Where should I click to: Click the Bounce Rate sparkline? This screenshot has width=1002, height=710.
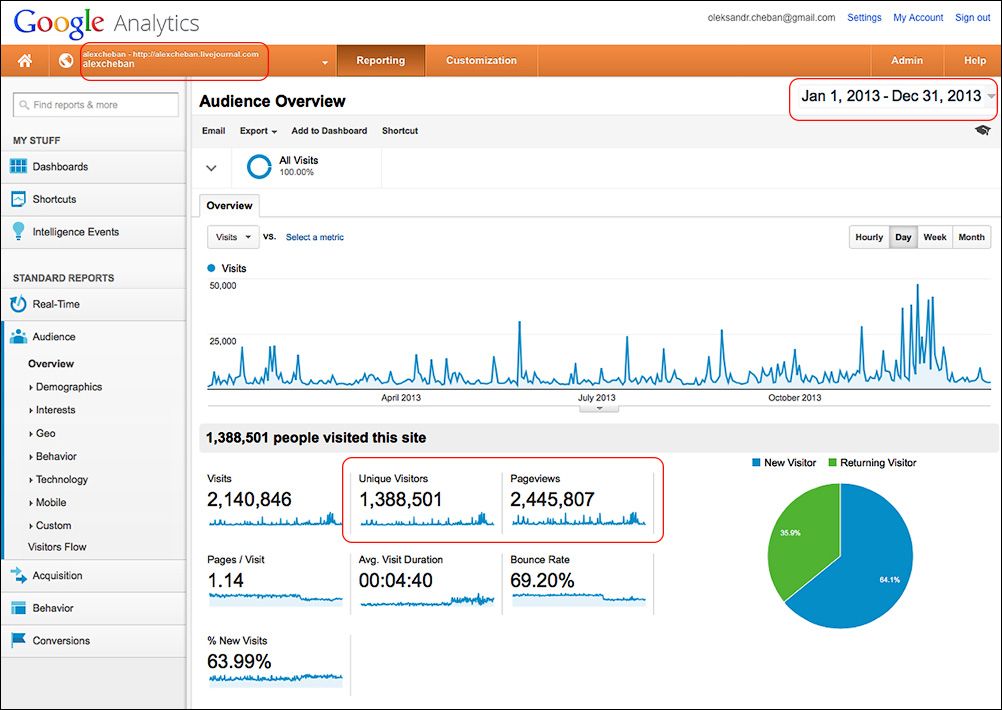tap(578, 599)
